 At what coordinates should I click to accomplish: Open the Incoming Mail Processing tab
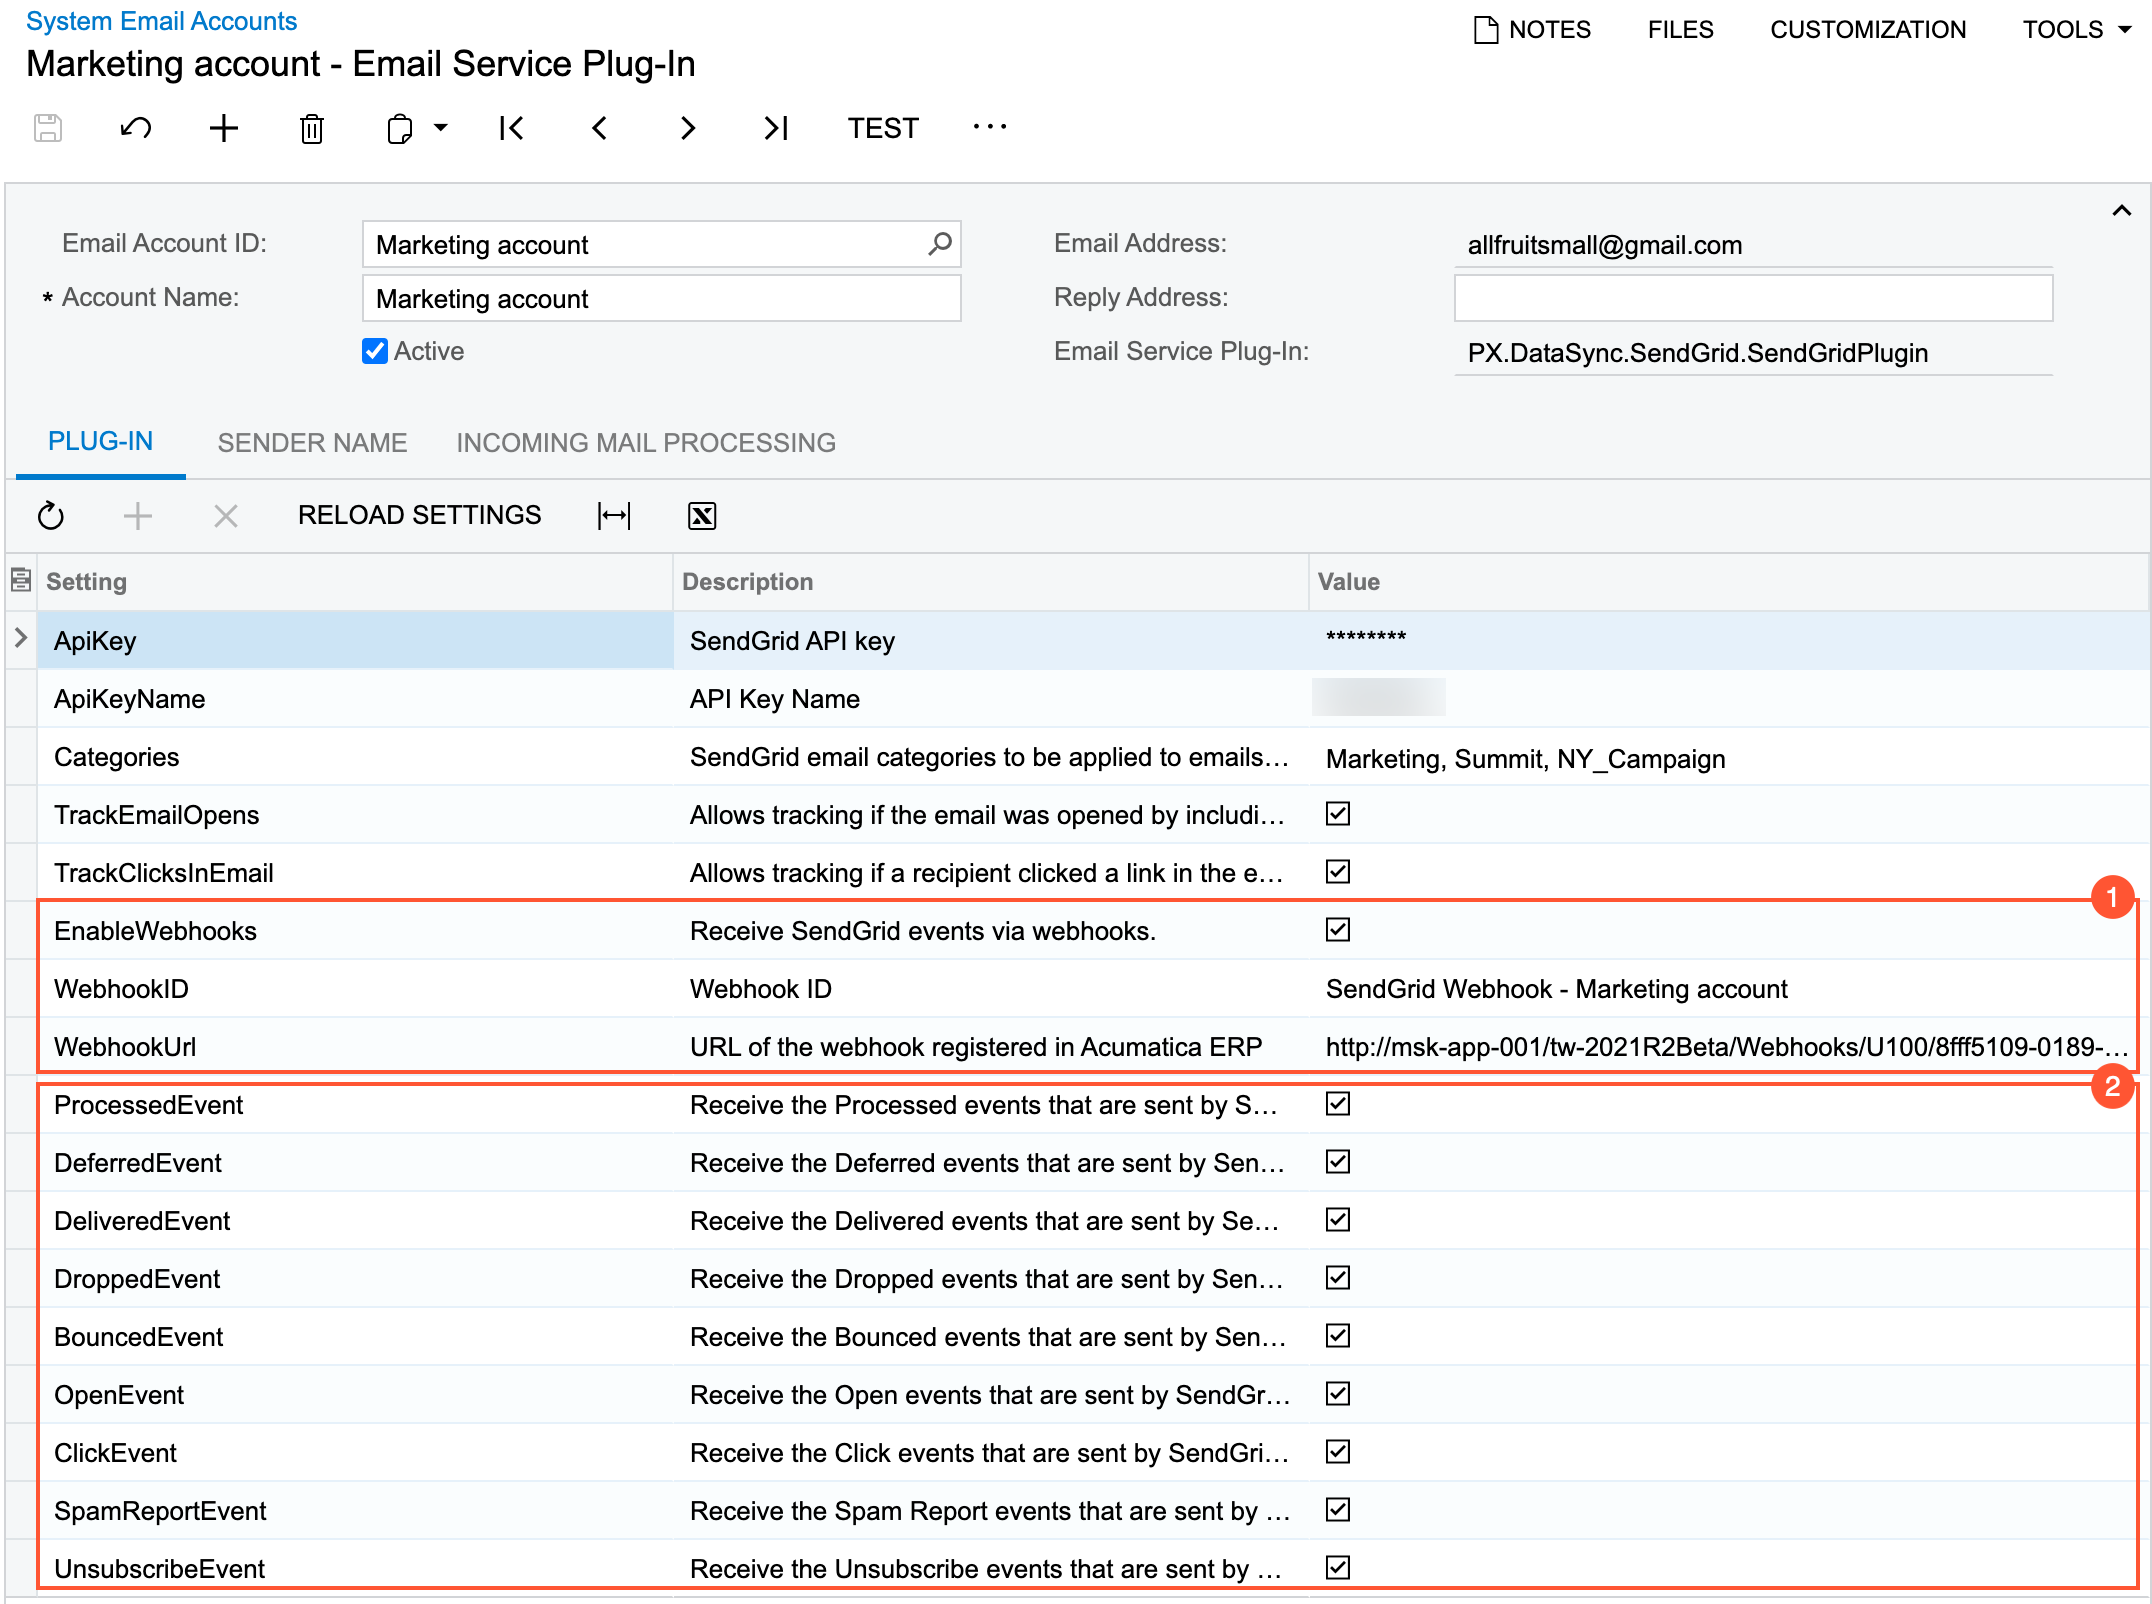coord(646,443)
